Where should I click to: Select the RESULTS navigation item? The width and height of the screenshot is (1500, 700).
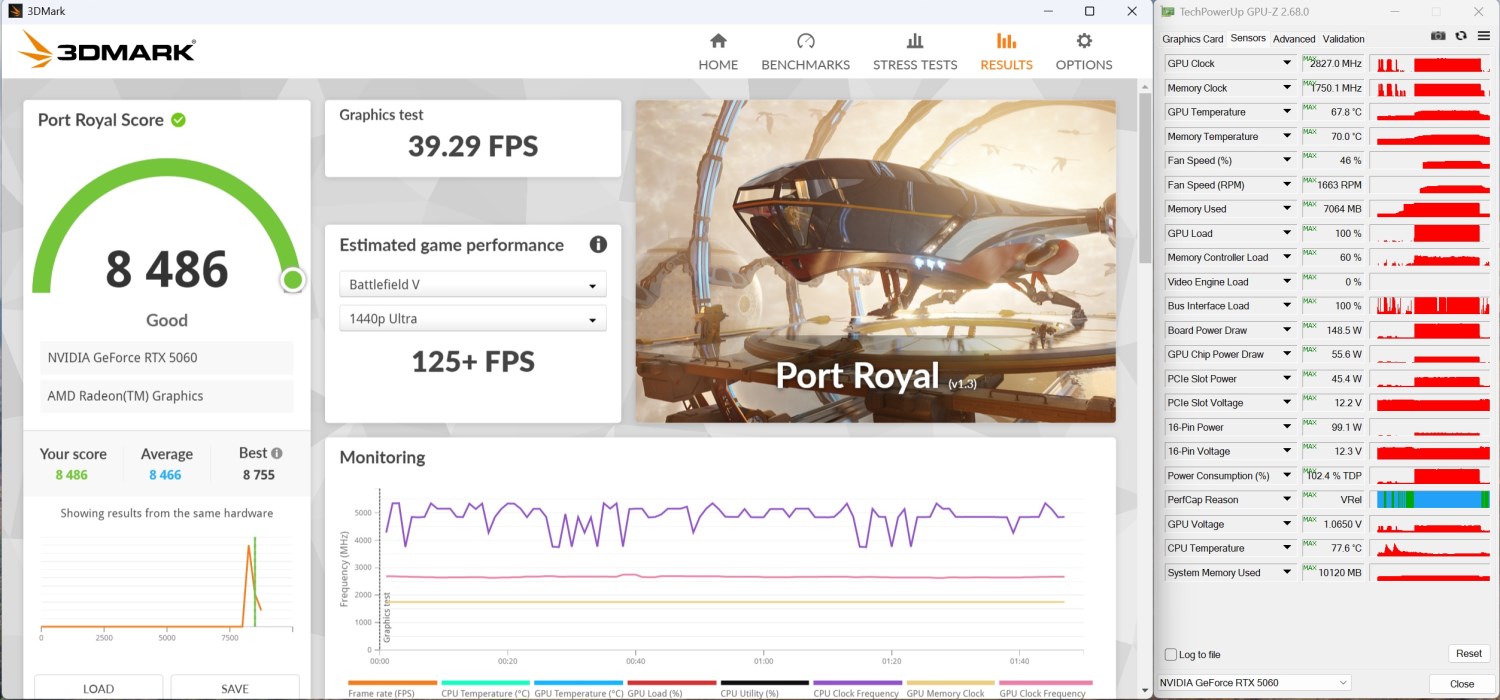(x=1006, y=52)
